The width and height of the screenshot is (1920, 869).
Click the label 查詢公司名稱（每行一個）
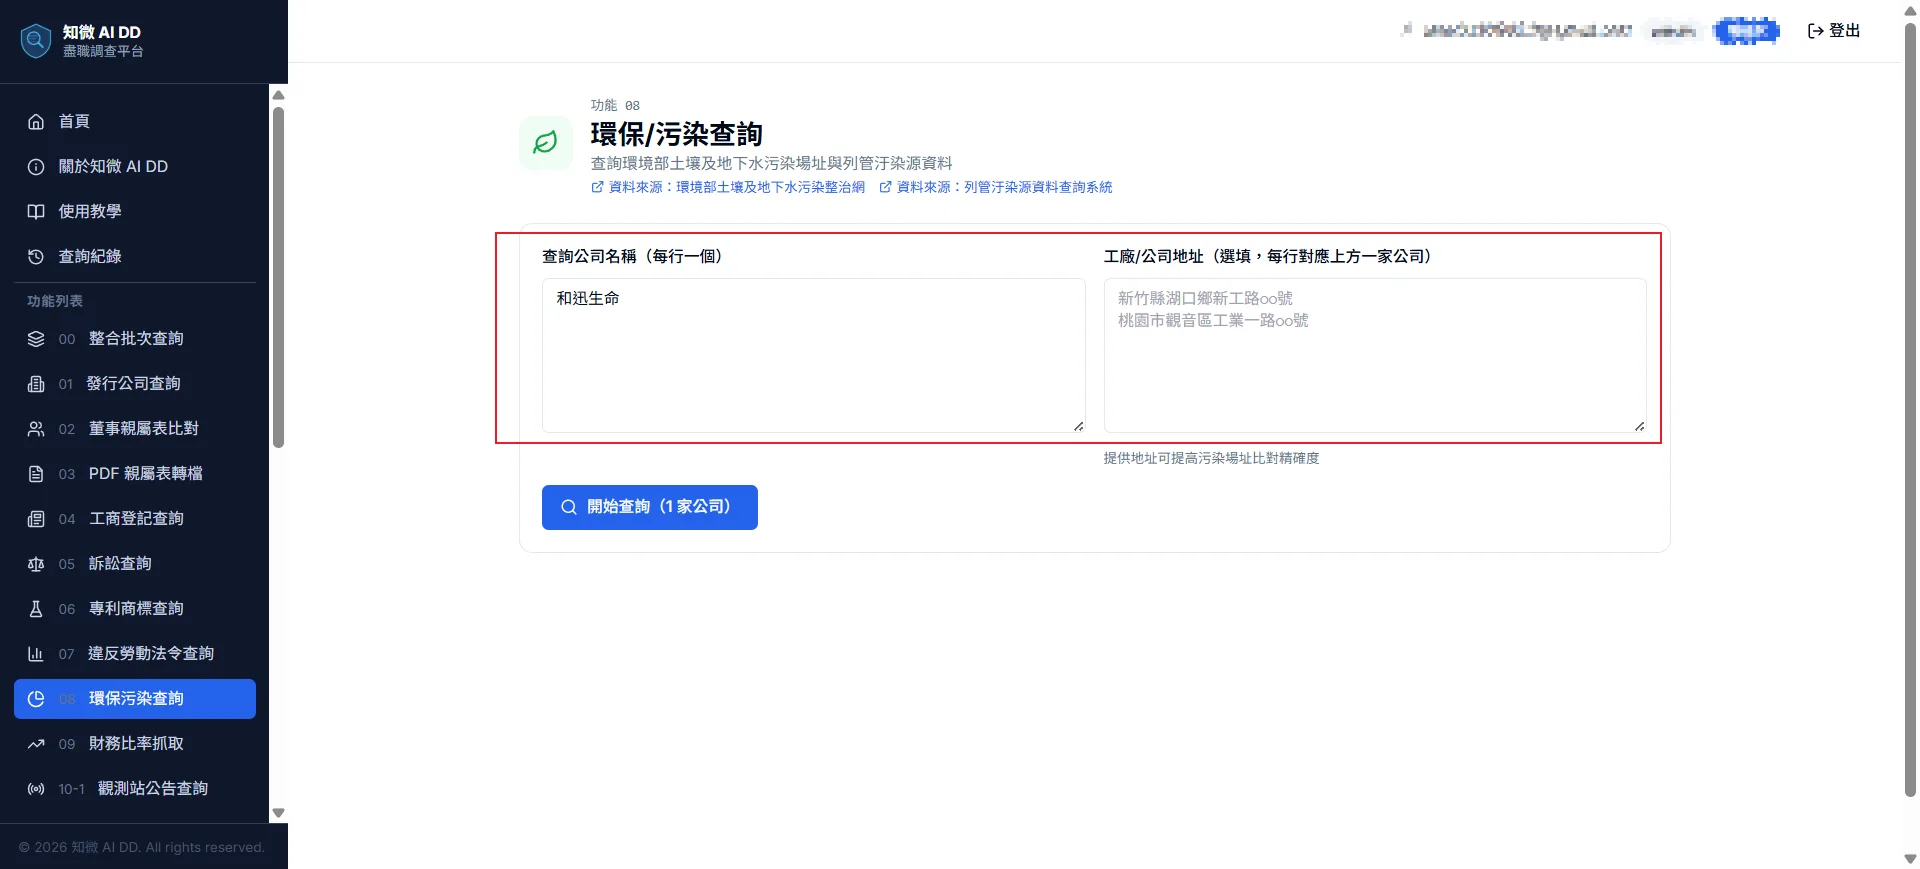(x=635, y=256)
